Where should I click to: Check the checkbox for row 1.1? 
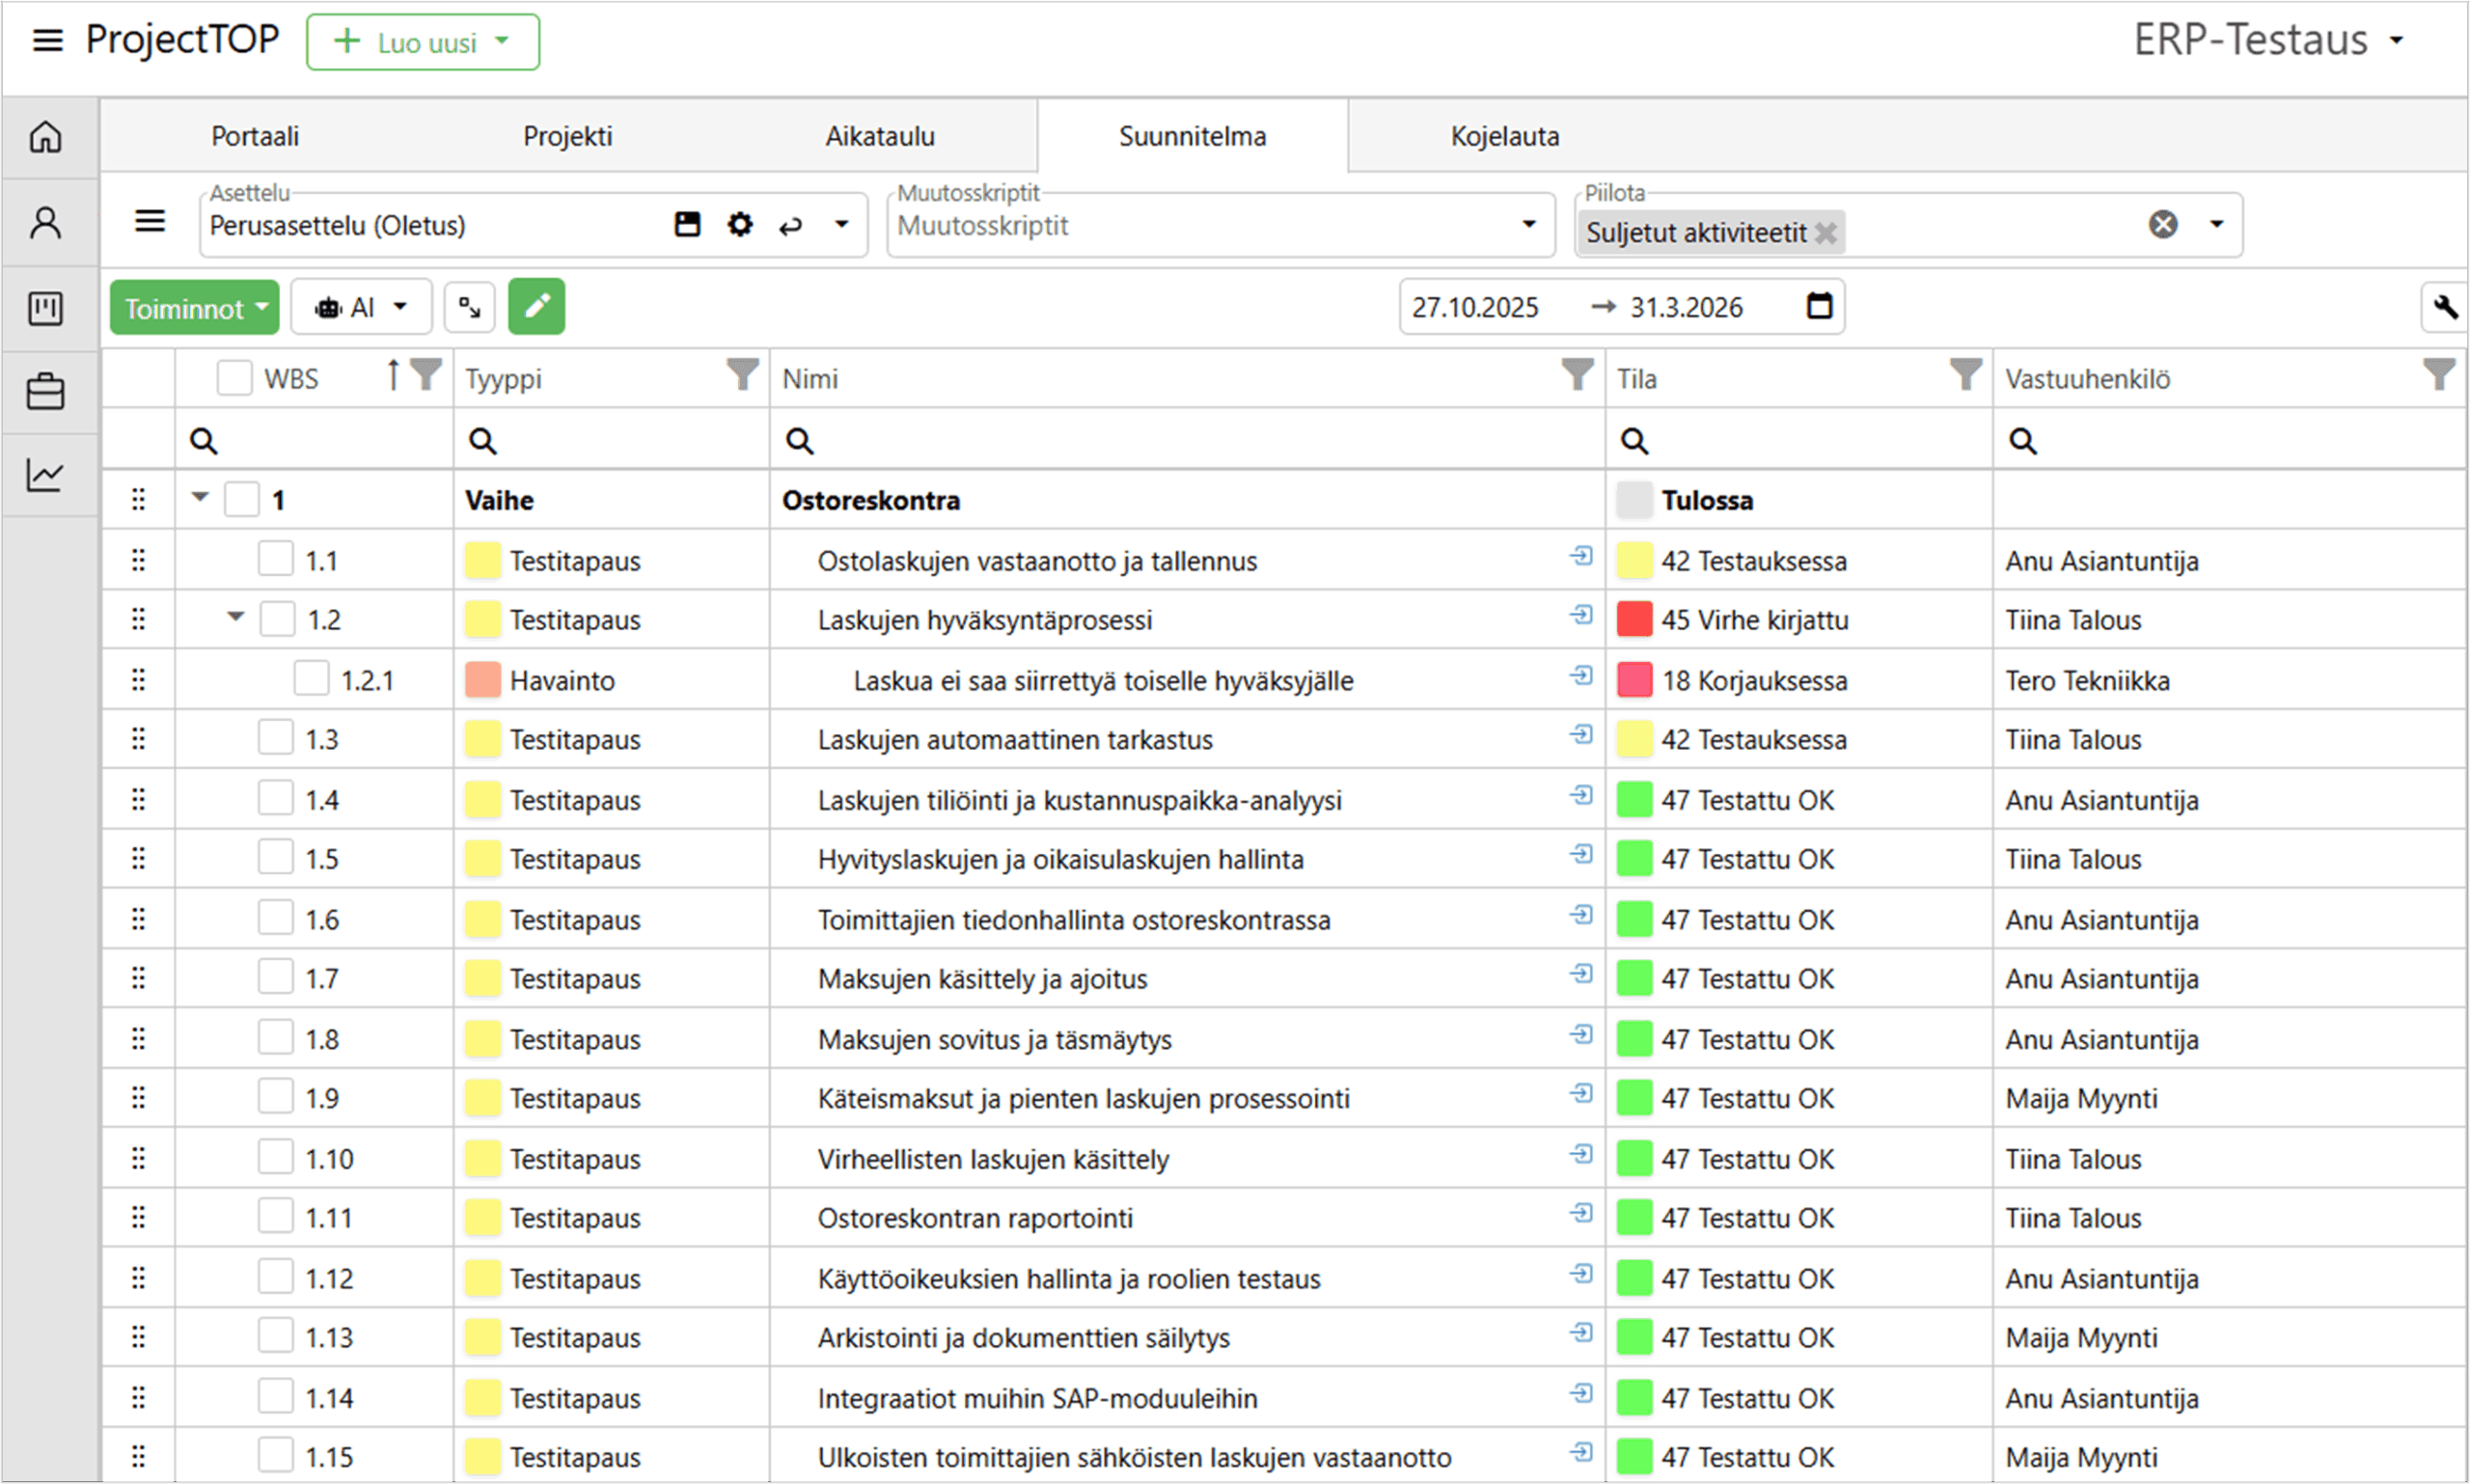[x=275, y=559]
